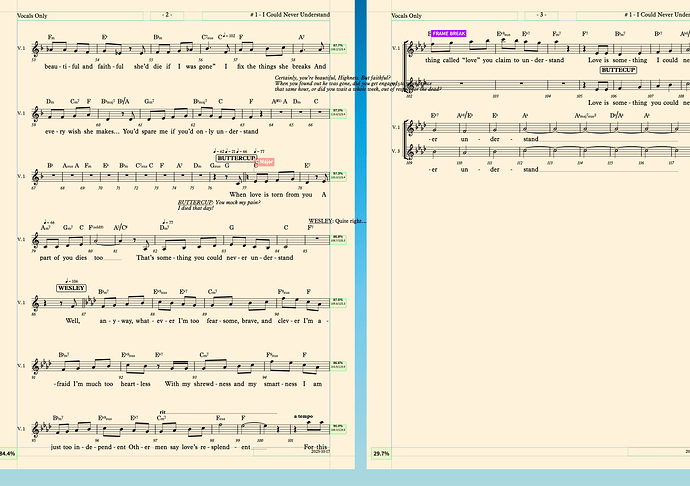The image size is (690, 486).
Task: Click the lyric 'thing called "love"' on page 3
Action: point(452,60)
